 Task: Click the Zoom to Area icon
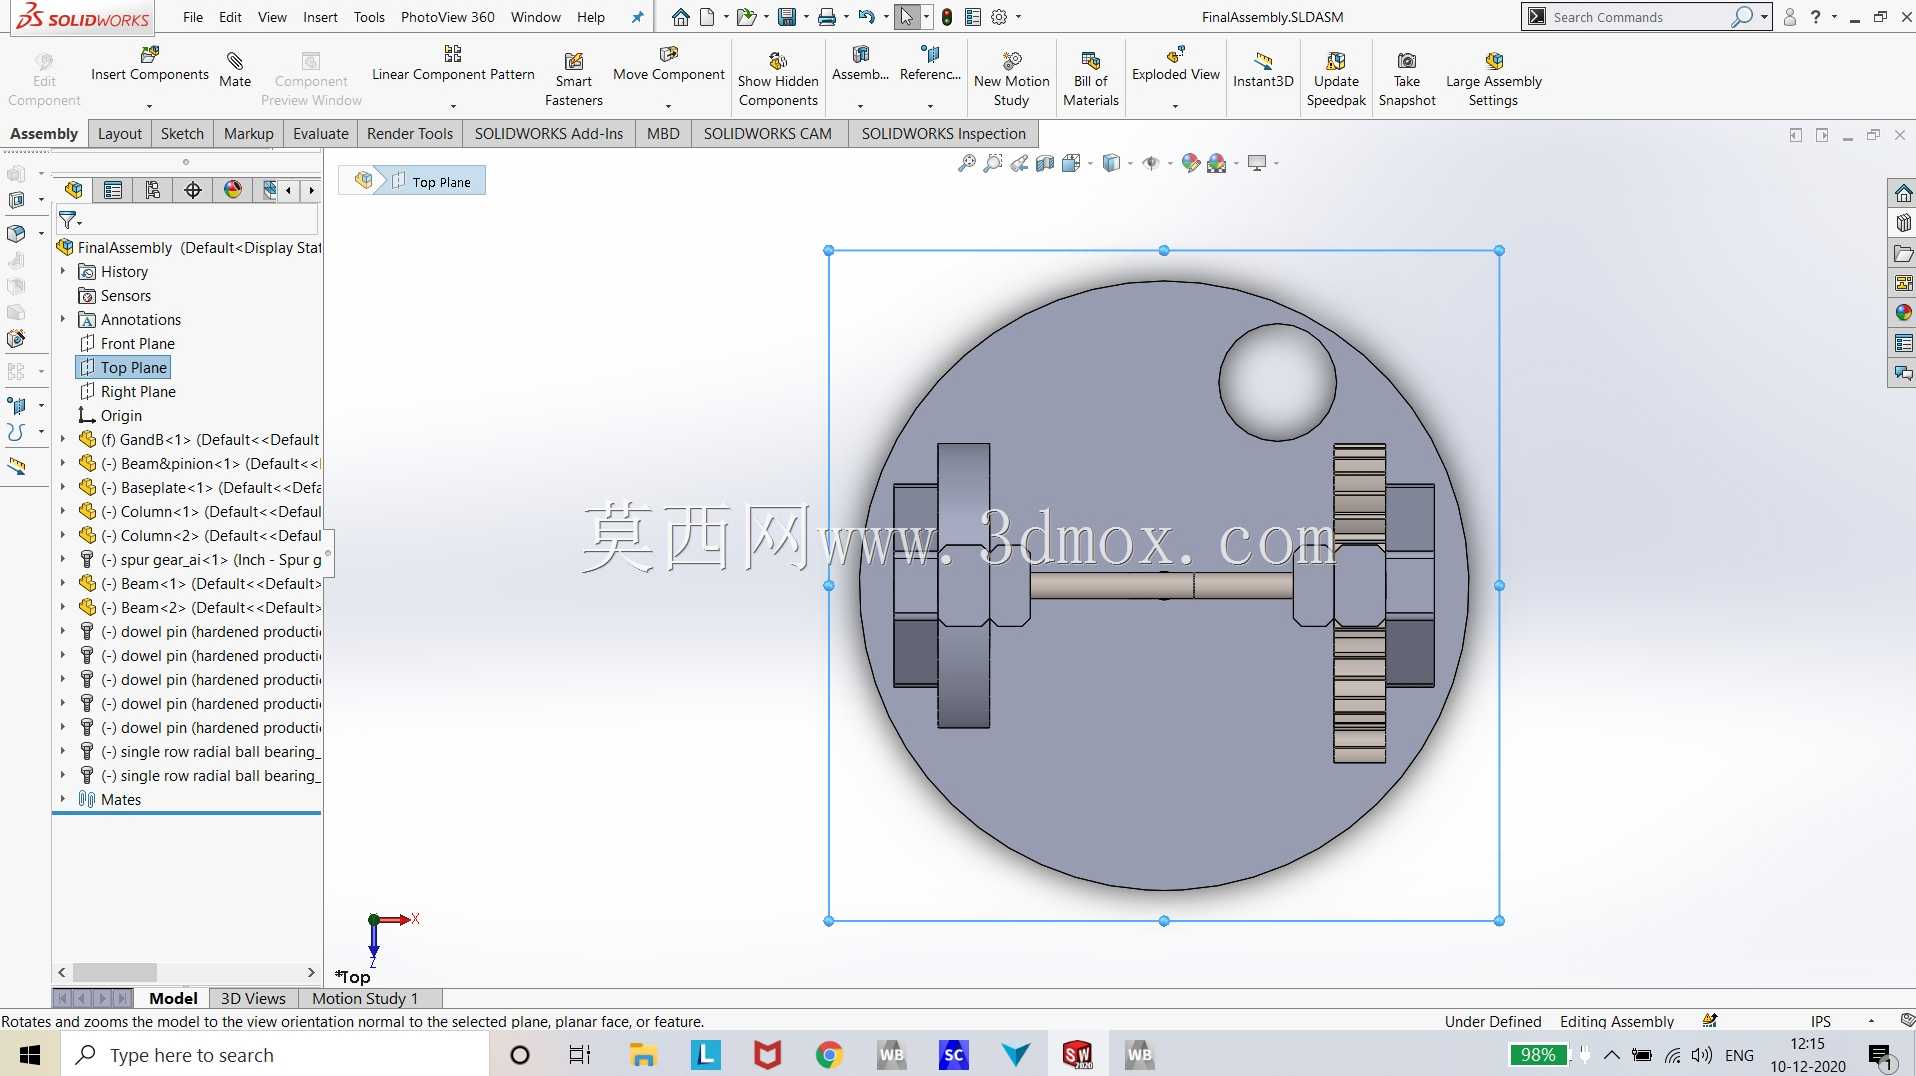pos(993,163)
